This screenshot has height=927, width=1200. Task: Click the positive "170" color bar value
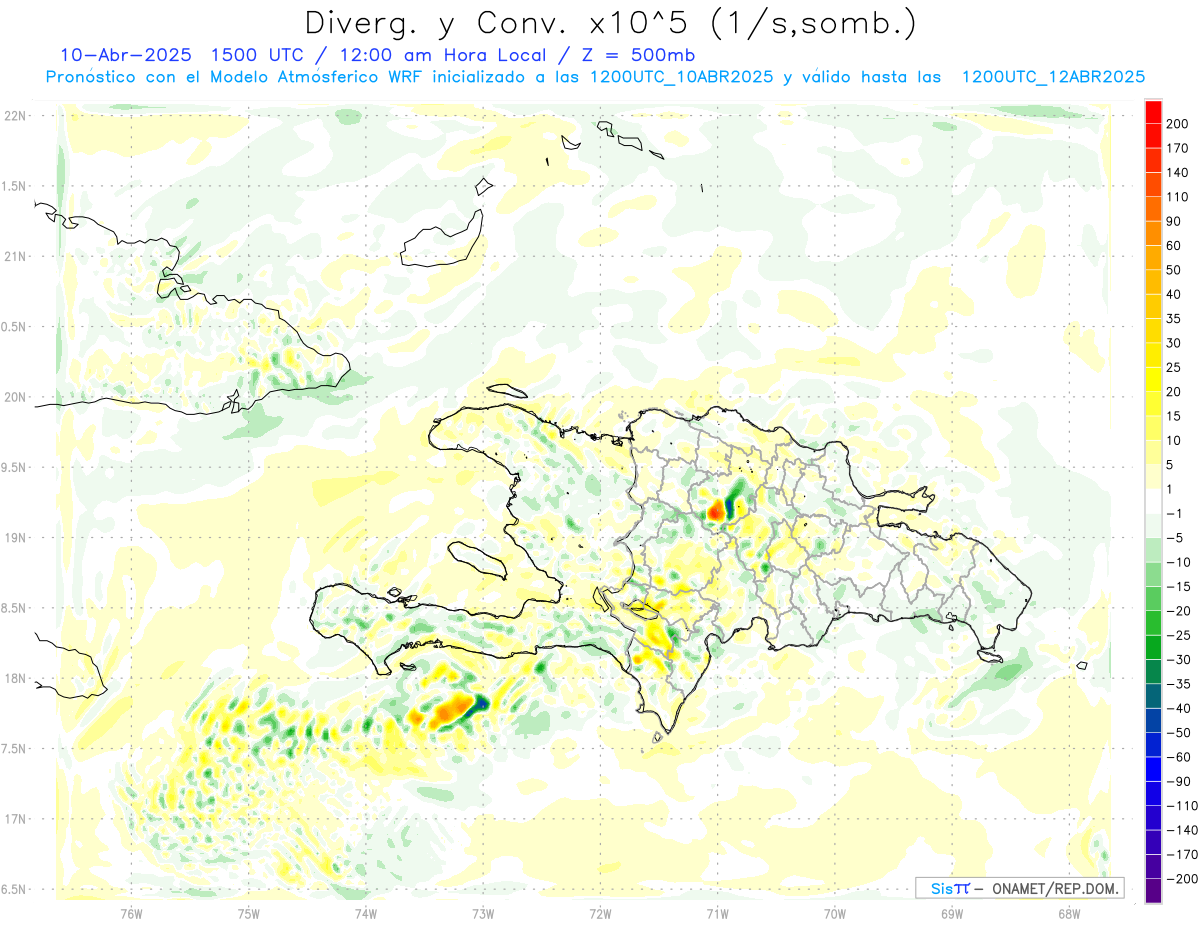(x=1177, y=148)
